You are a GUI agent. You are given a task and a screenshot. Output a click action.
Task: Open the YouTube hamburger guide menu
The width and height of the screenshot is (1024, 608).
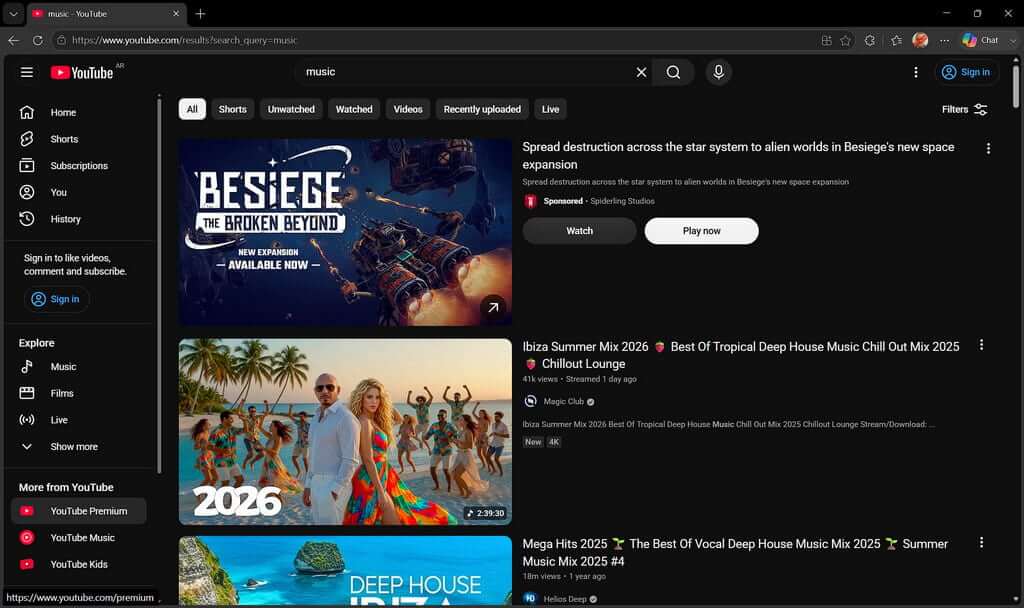[27, 72]
